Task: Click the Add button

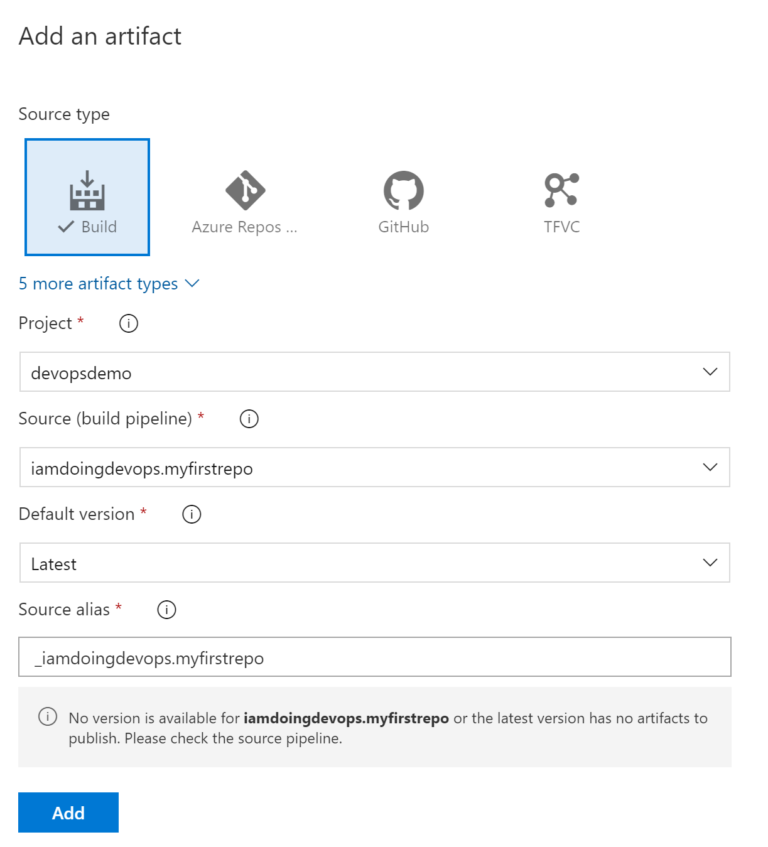Action: pos(68,812)
